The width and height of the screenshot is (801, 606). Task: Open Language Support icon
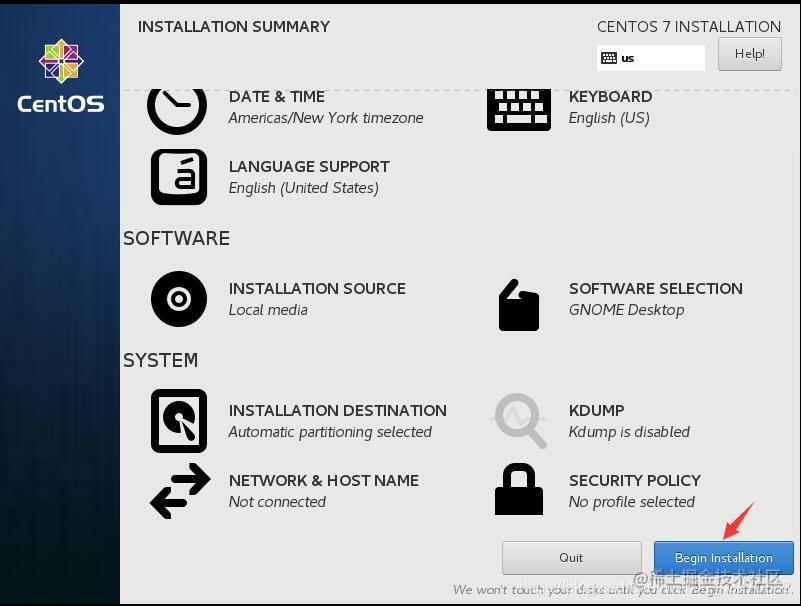[179, 177]
